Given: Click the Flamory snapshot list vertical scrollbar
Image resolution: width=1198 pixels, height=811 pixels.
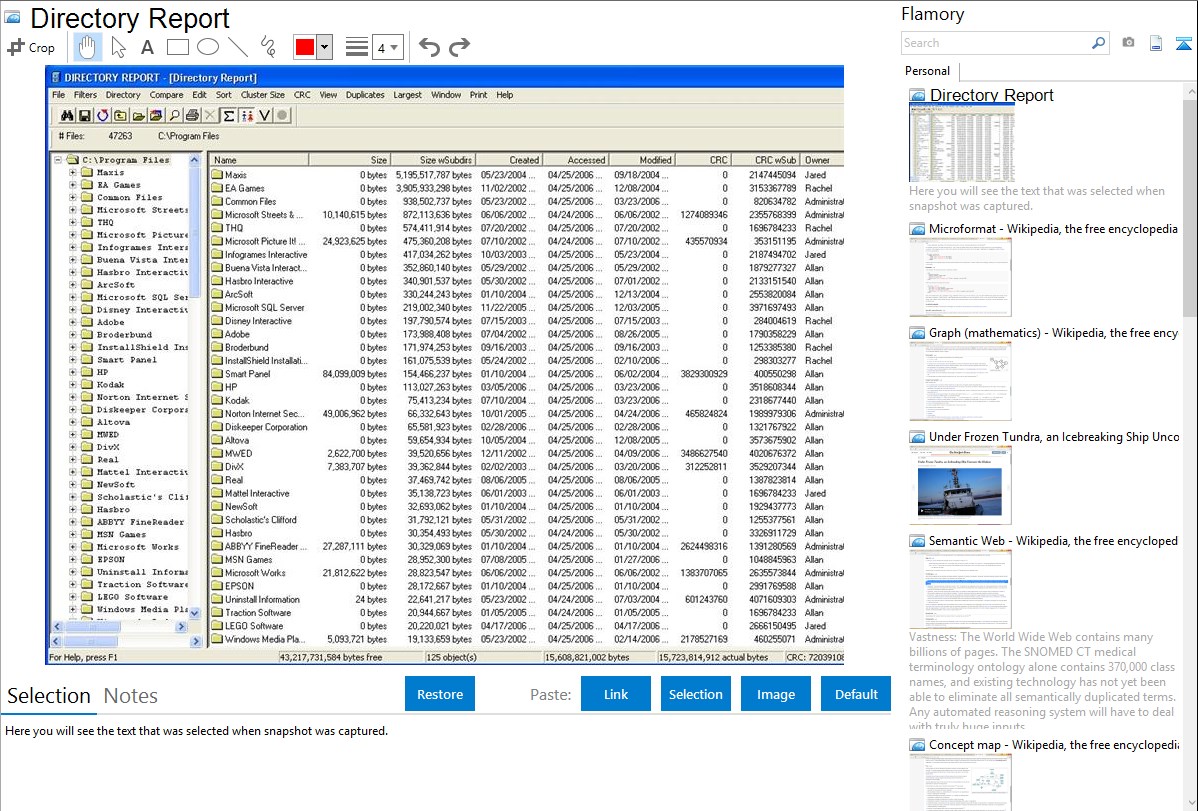Looking at the screenshot, I should pos(1190,206).
